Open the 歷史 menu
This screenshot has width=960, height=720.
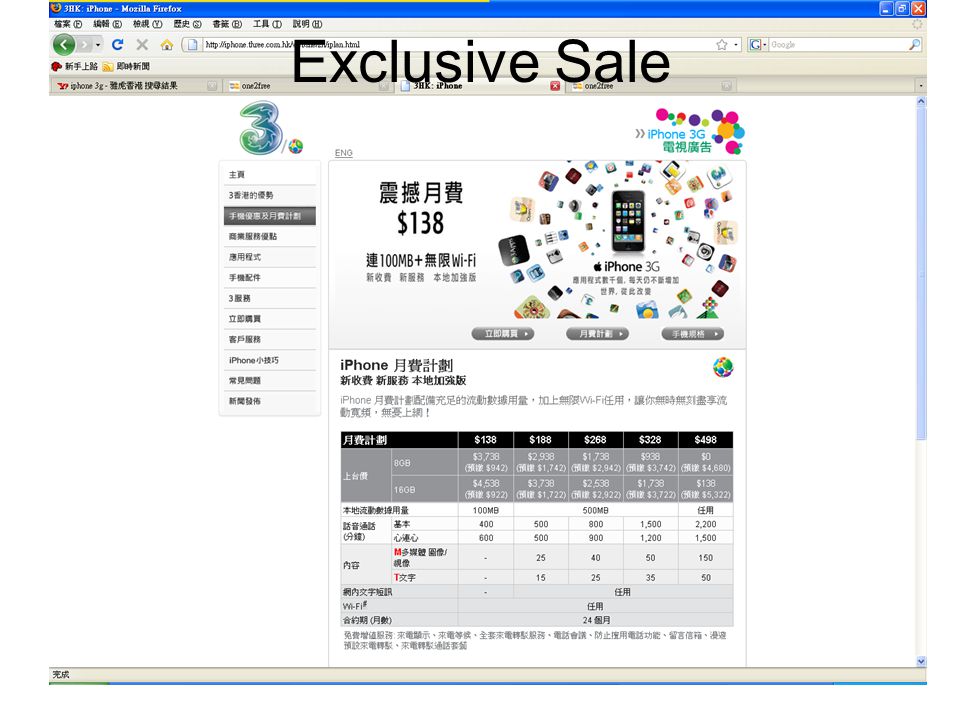[x=187, y=24]
